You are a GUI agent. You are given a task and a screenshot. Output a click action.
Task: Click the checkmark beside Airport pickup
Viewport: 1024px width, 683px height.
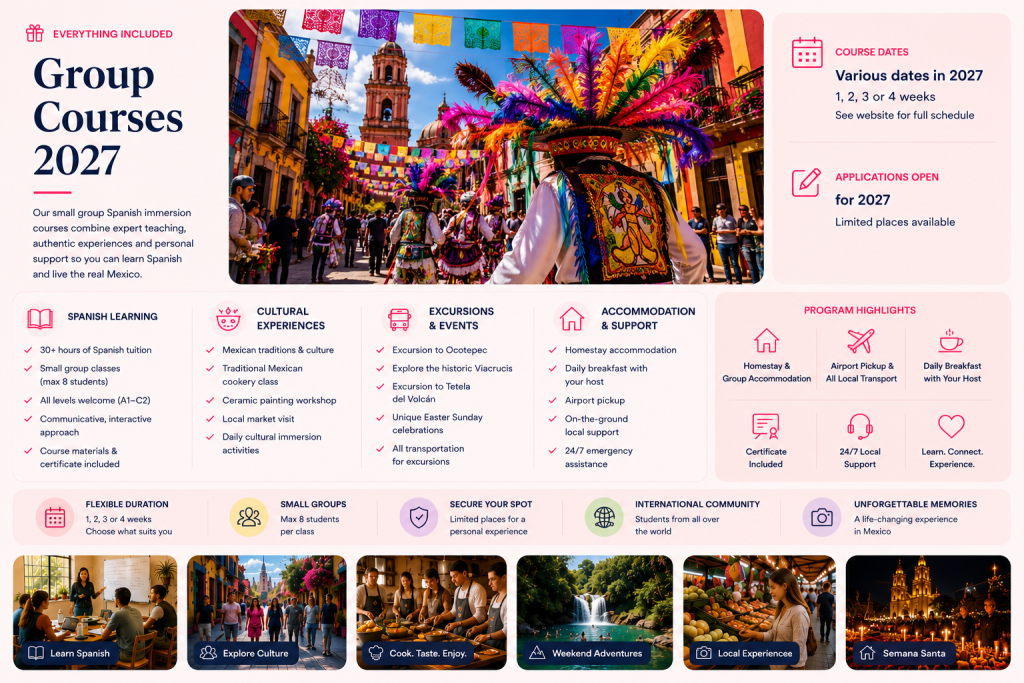(x=552, y=400)
